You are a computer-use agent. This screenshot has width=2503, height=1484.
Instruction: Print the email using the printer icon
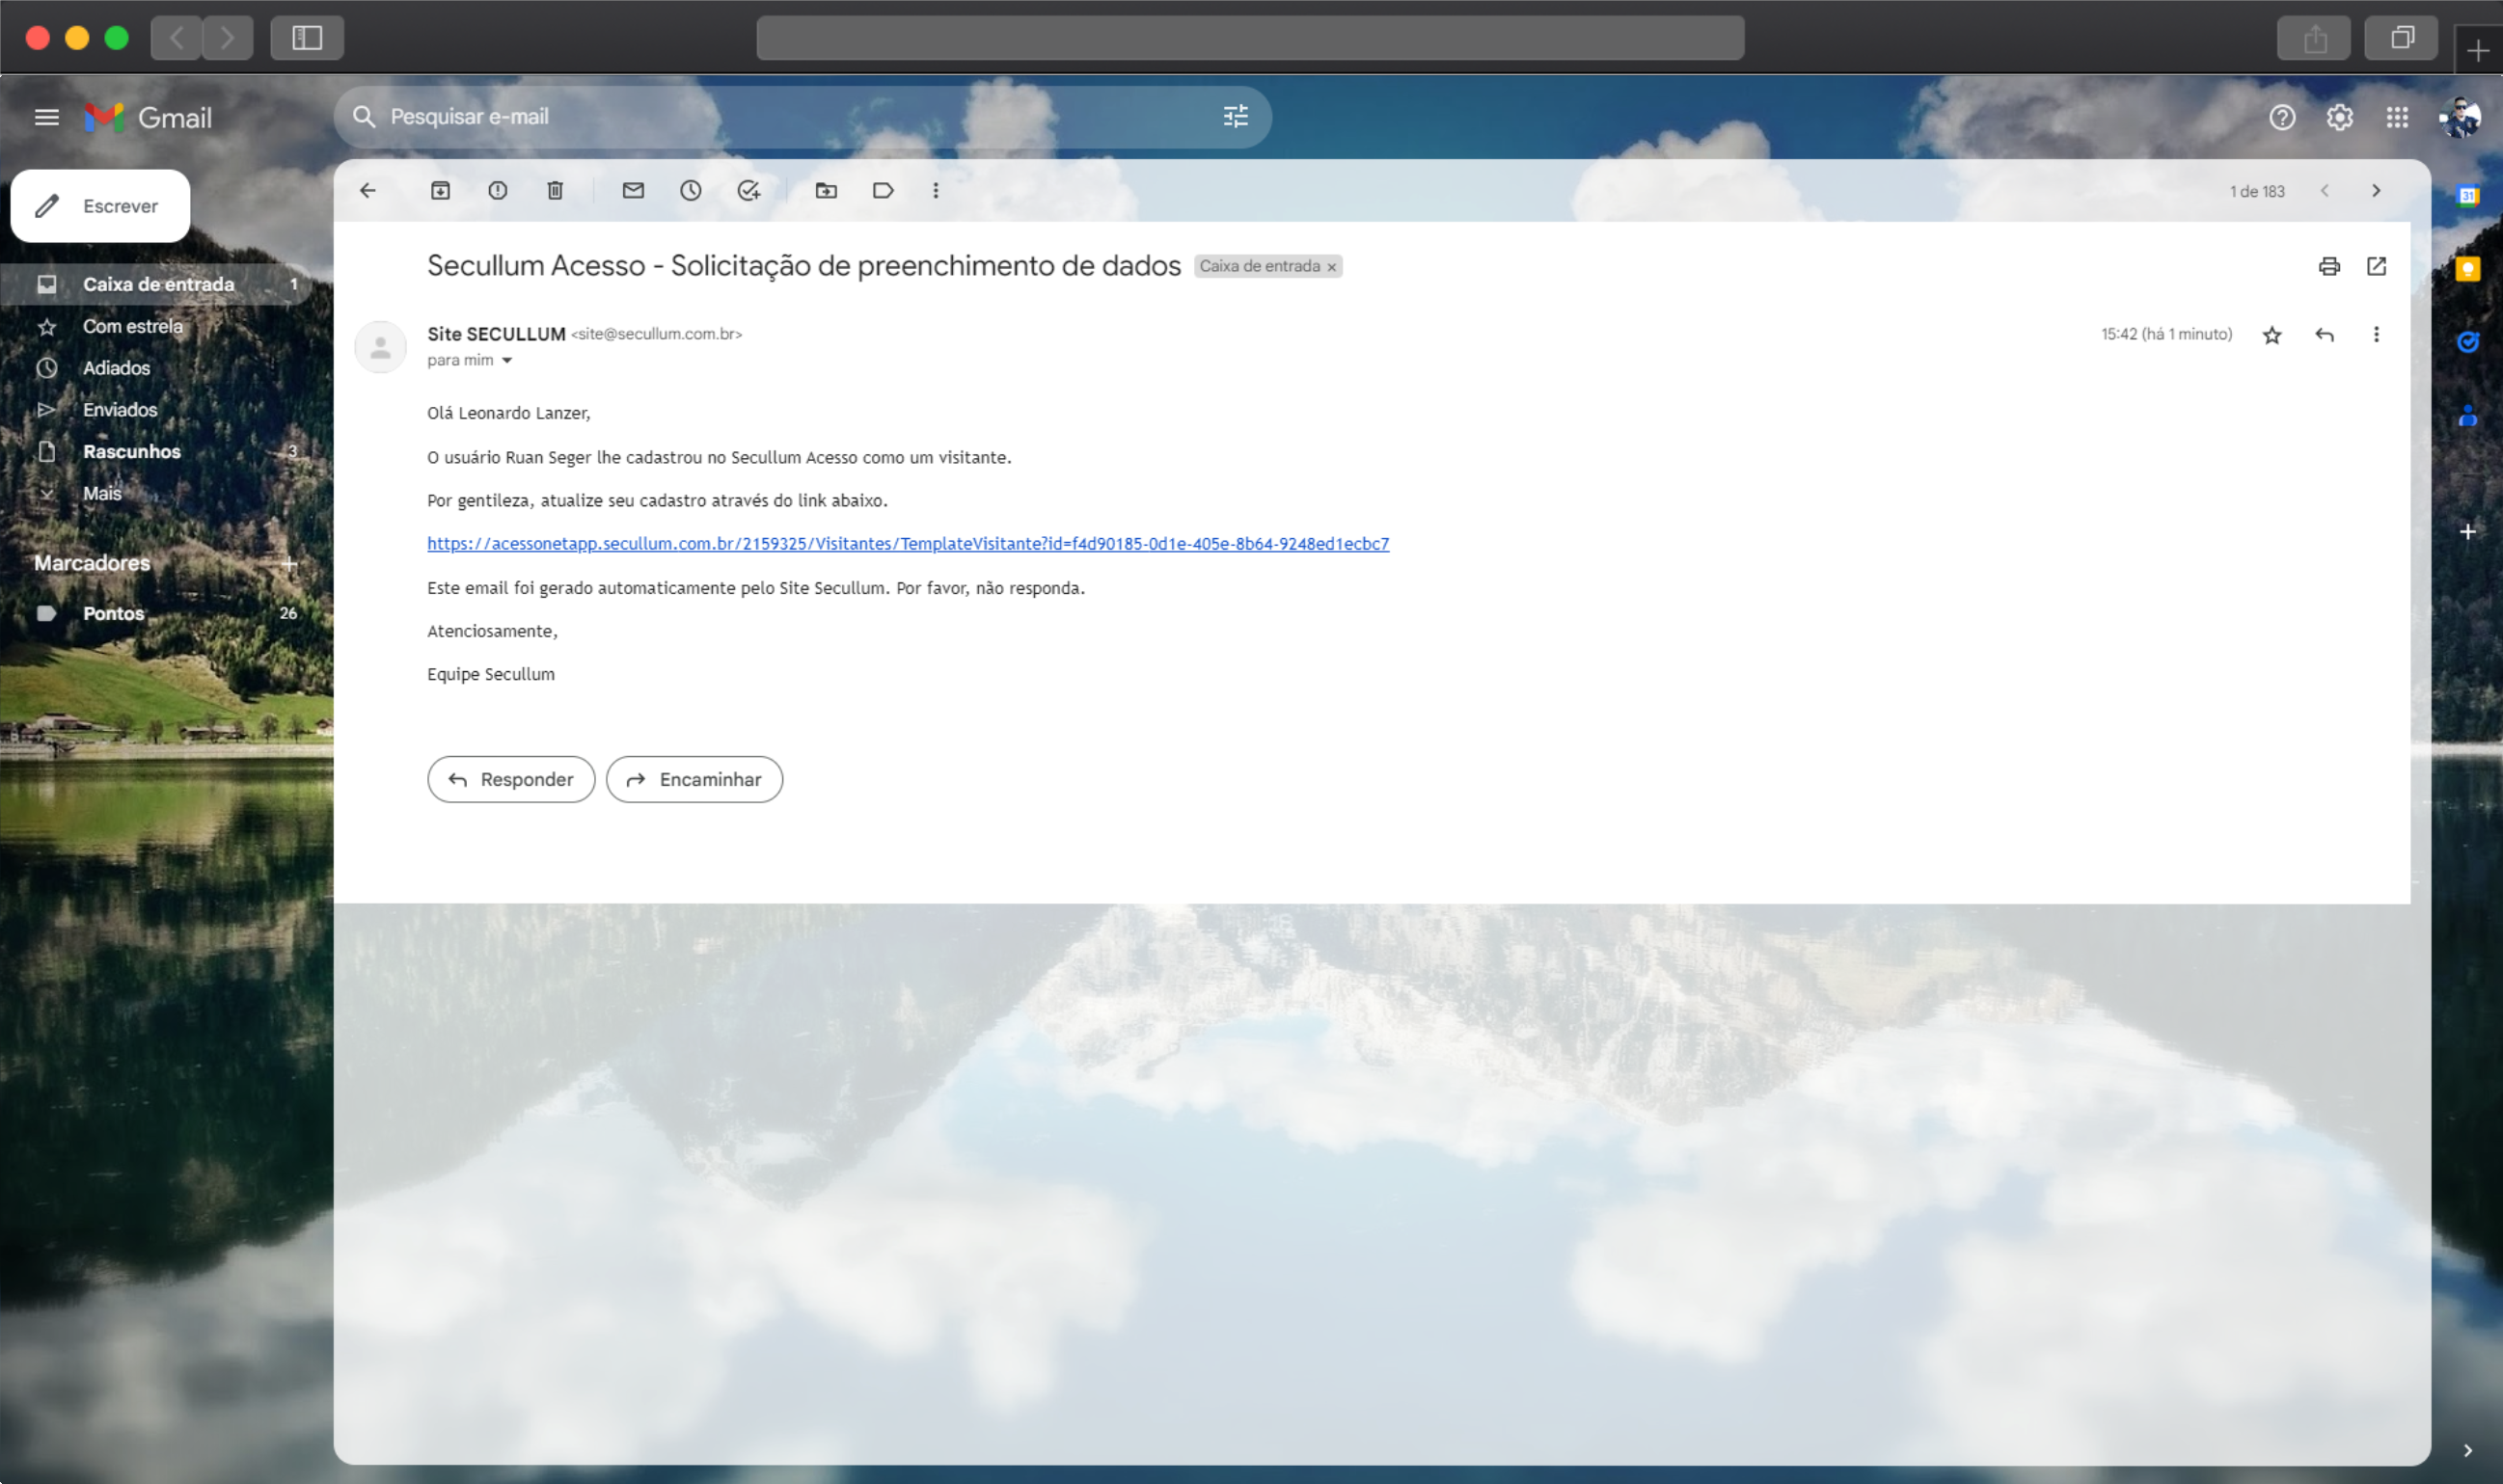click(2329, 266)
